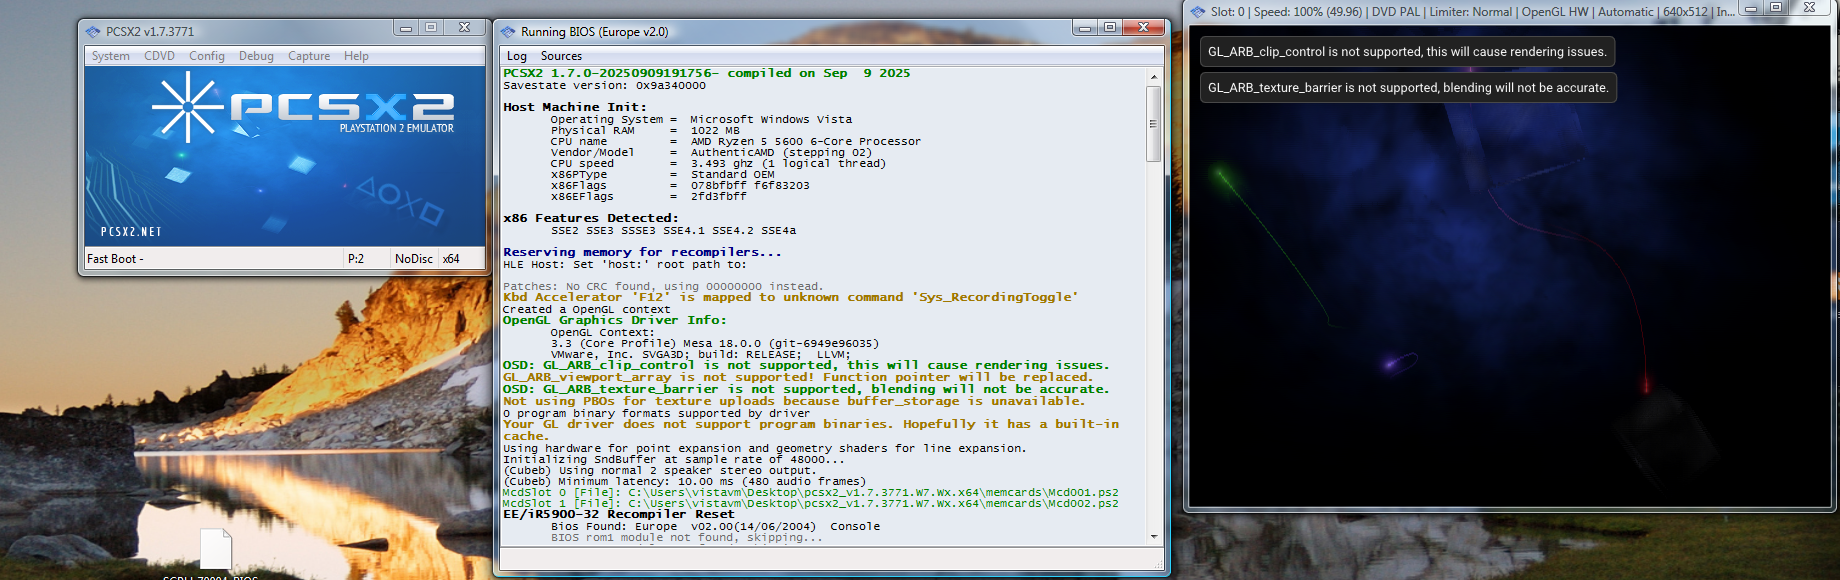Click the 'NoDisc' status bar field

(x=413, y=259)
